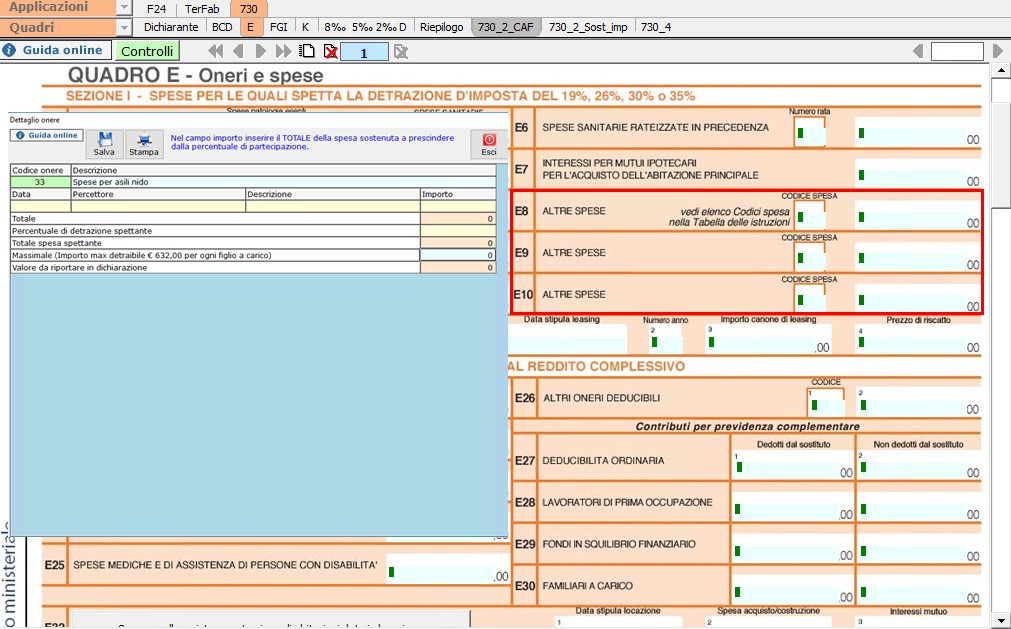
Task: Open the 730_2_CAF tab
Action: (506, 27)
